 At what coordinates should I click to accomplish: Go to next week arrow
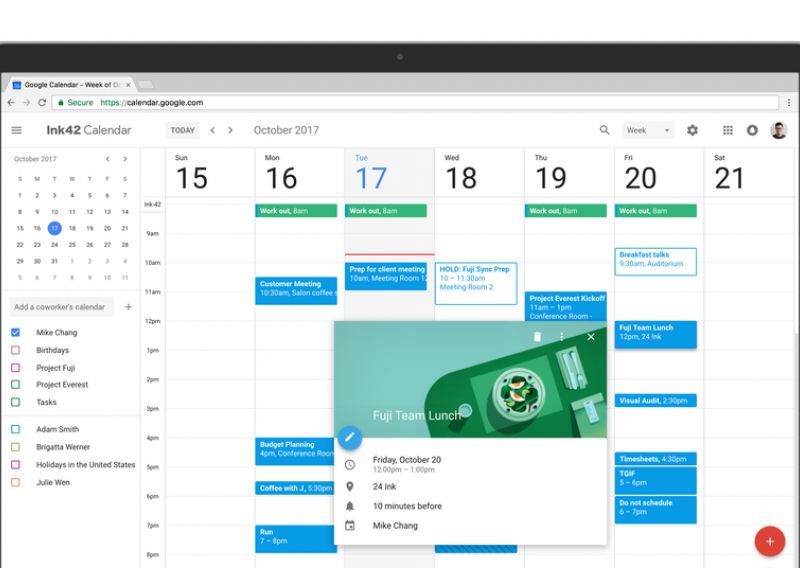[230, 130]
